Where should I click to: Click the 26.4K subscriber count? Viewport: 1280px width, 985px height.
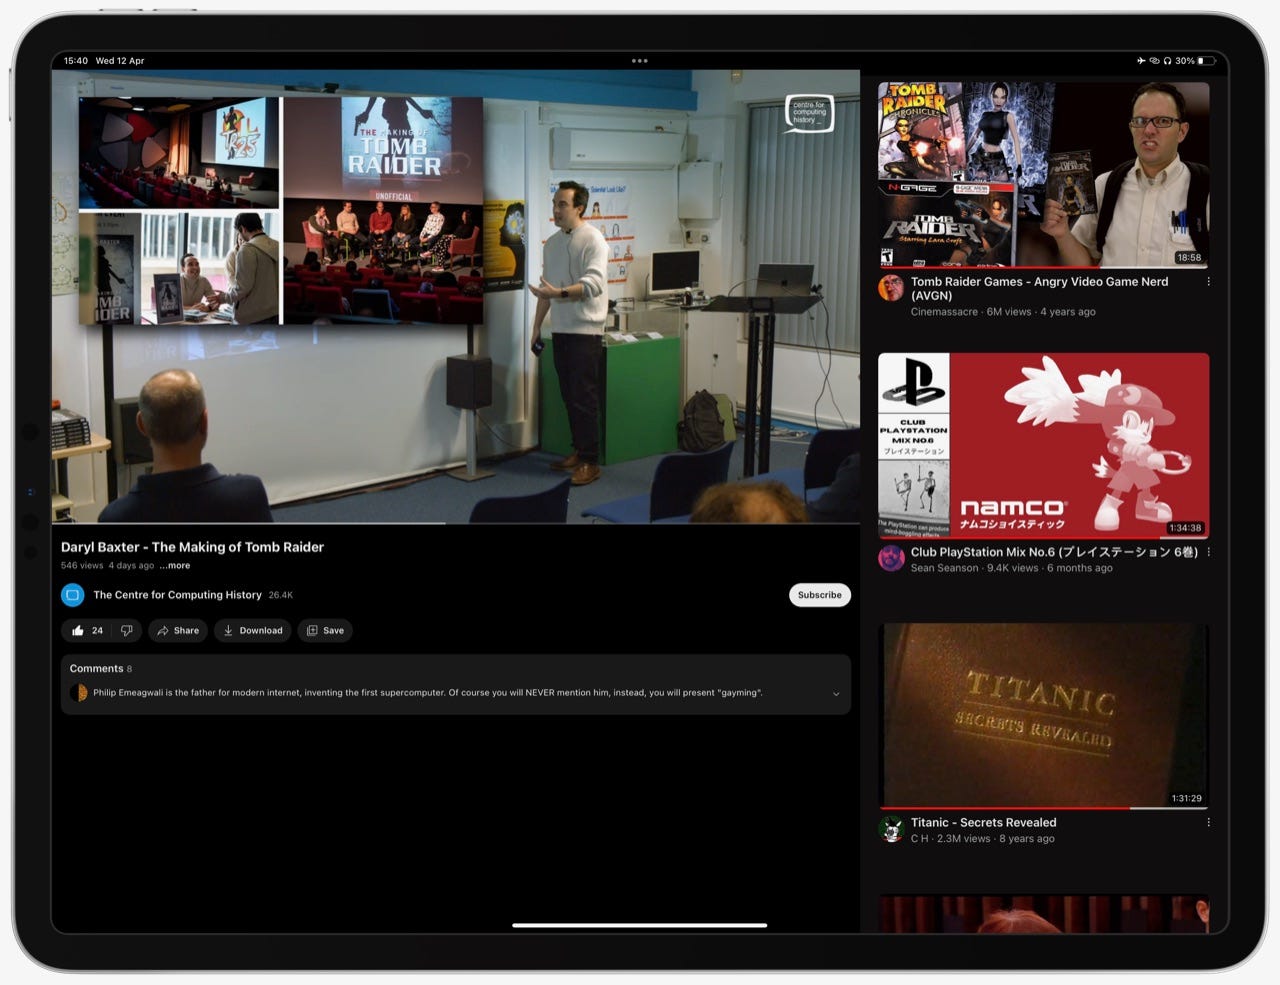pos(280,595)
